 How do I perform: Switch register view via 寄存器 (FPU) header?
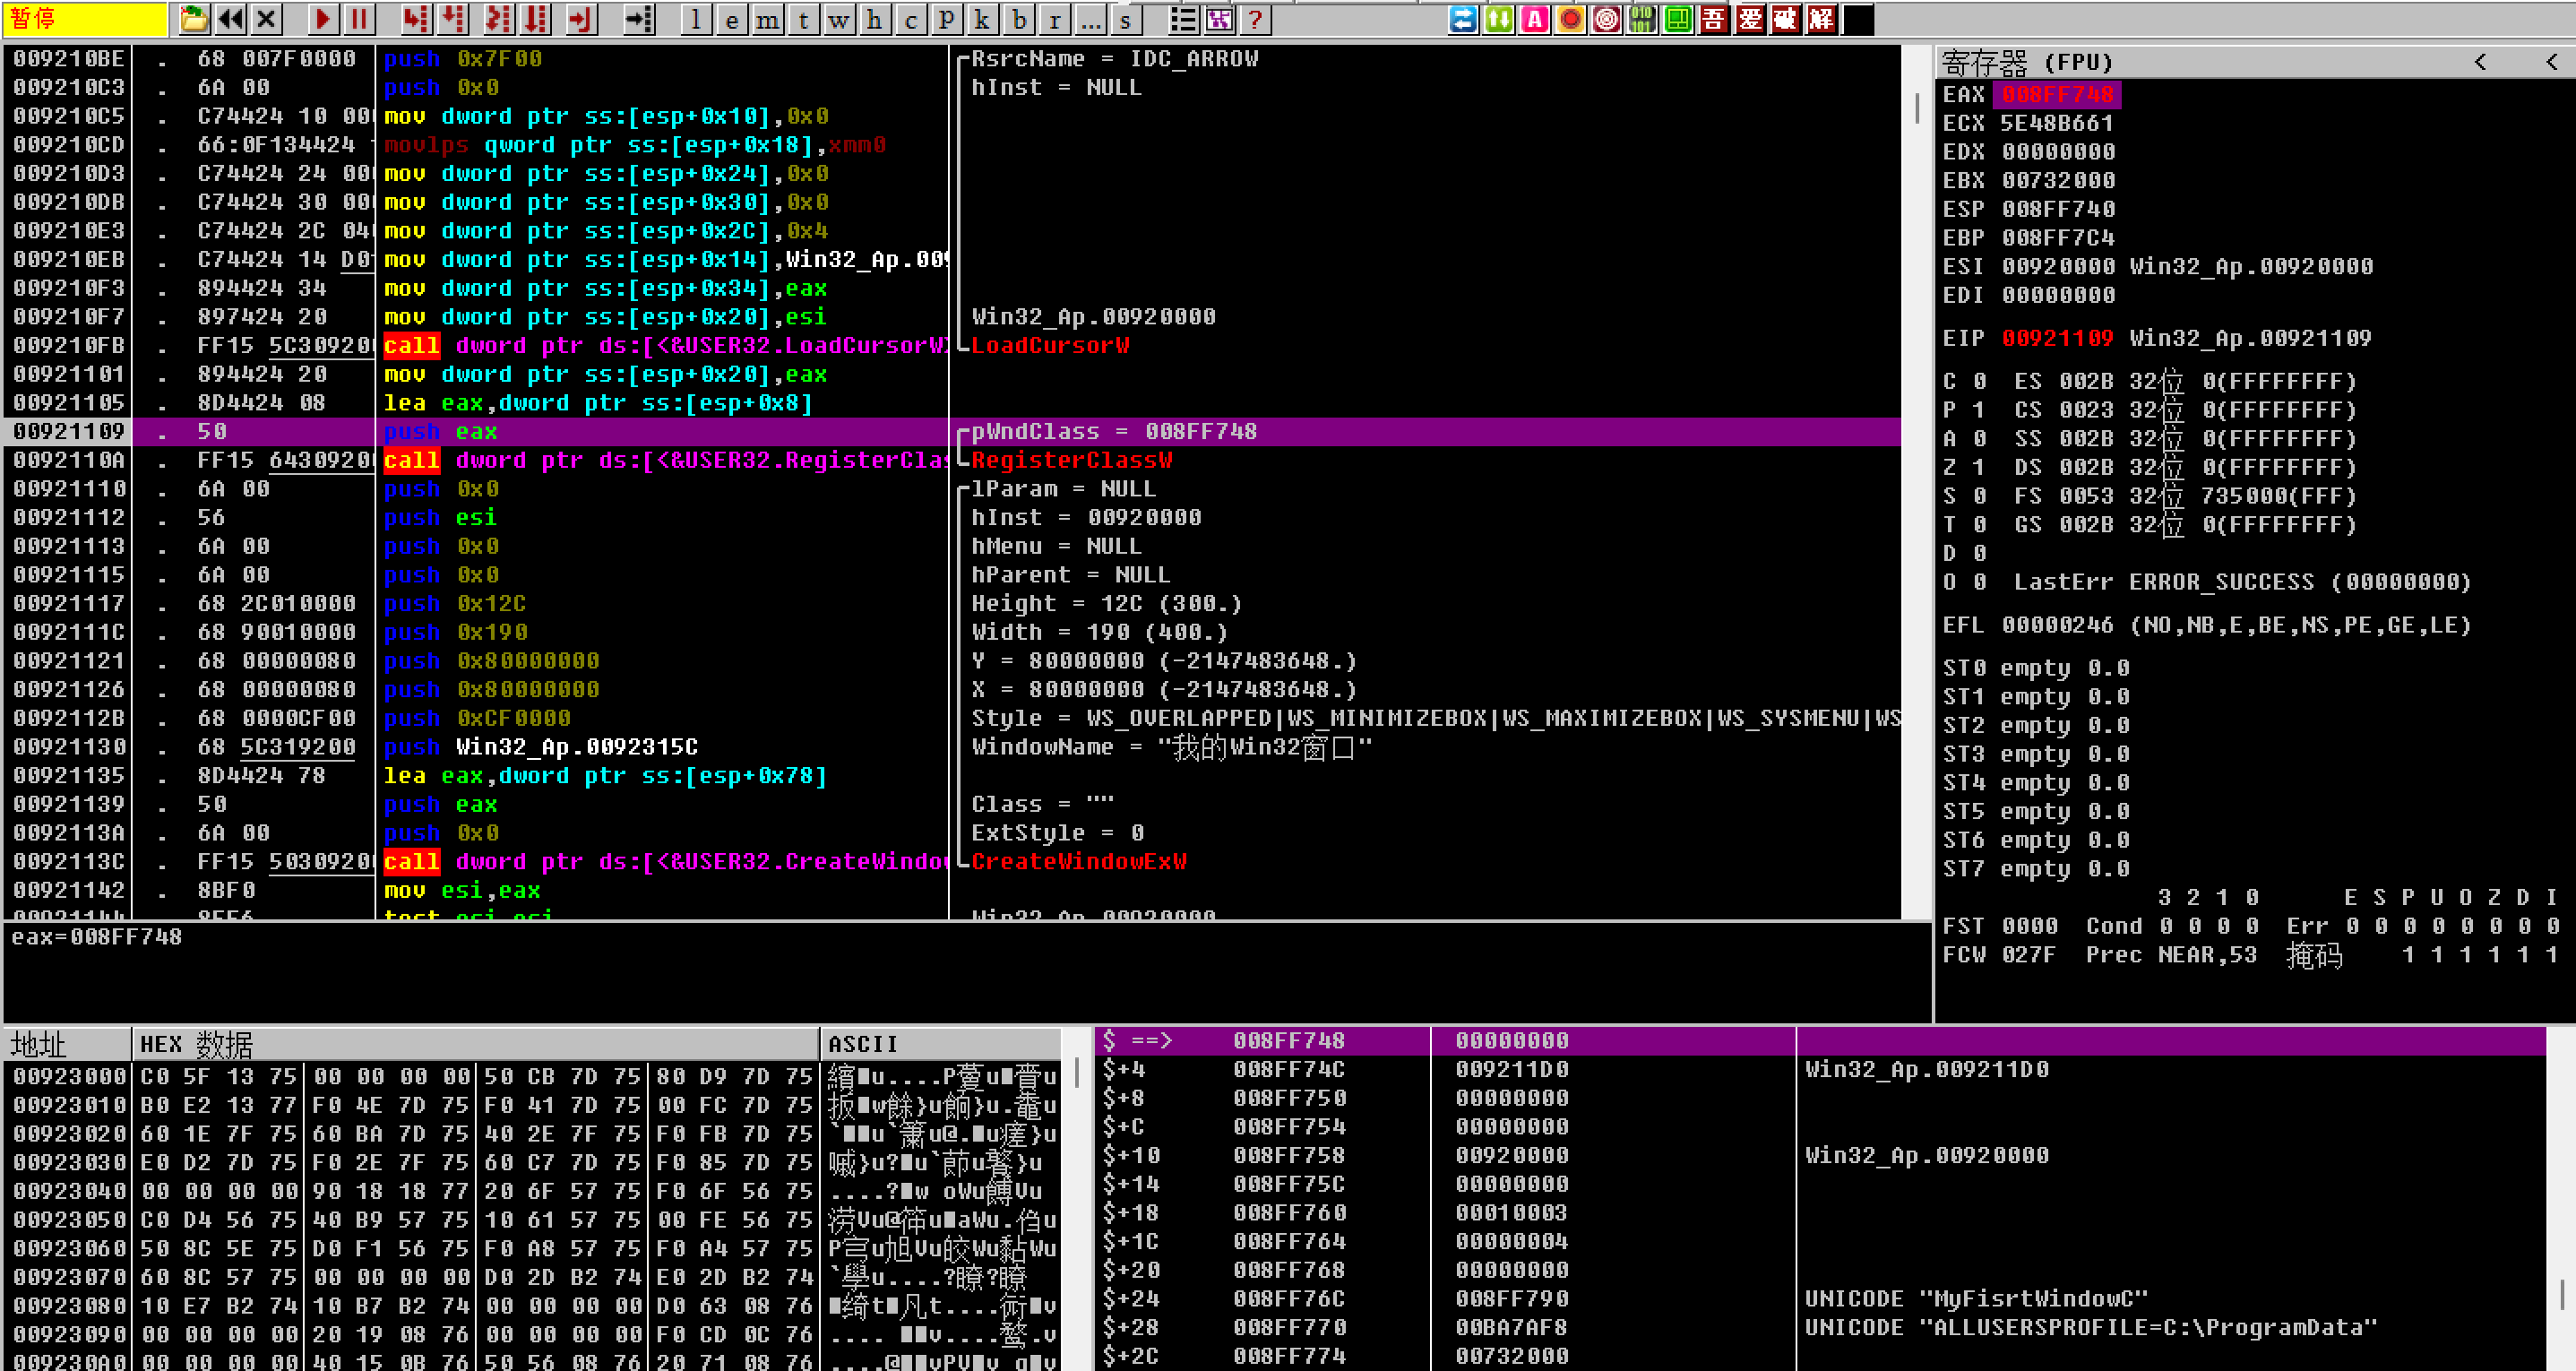point(2026,62)
